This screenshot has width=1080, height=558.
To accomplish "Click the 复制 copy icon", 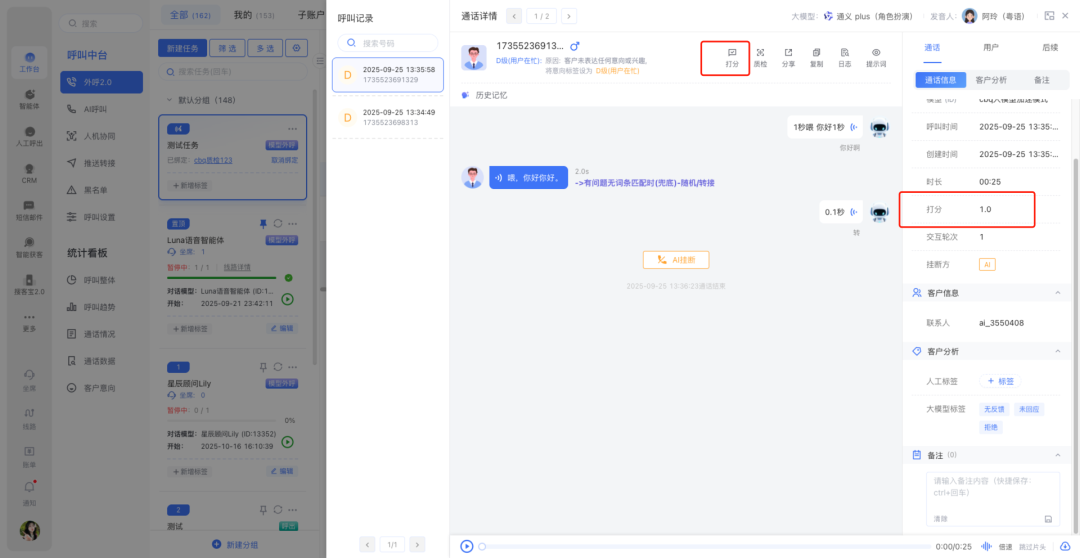I will pyautogui.click(x=817, y=57).
